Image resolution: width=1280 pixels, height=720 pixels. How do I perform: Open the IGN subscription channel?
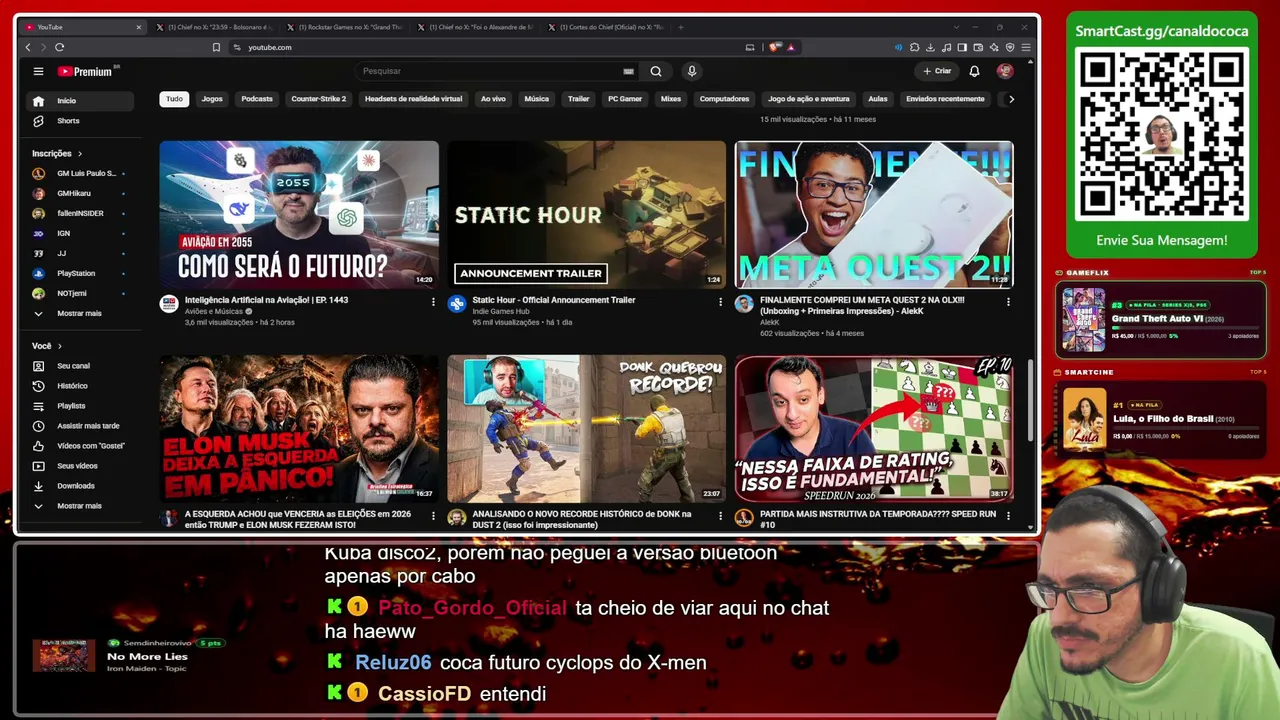point(80,233)
